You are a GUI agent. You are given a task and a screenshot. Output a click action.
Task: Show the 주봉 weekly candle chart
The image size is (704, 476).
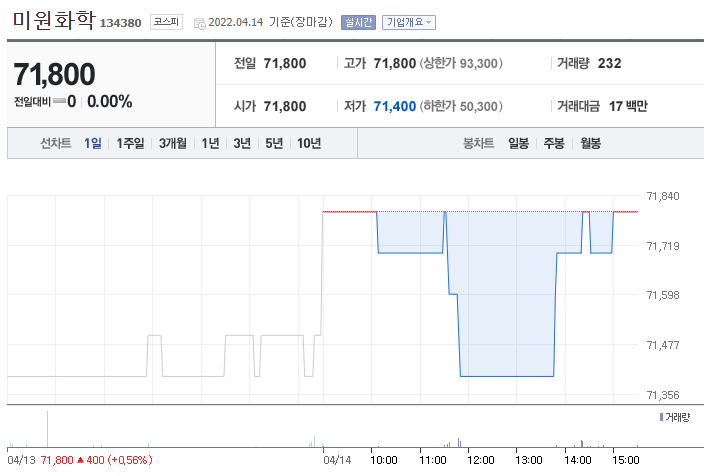[554, 143]
